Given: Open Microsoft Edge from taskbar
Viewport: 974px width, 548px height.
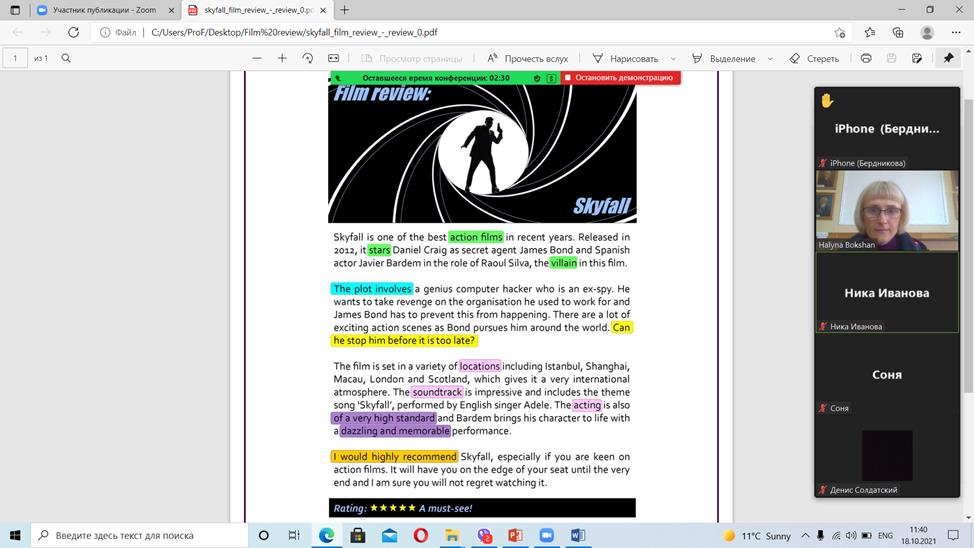Looking at the screenshot, I should (327, 535).
